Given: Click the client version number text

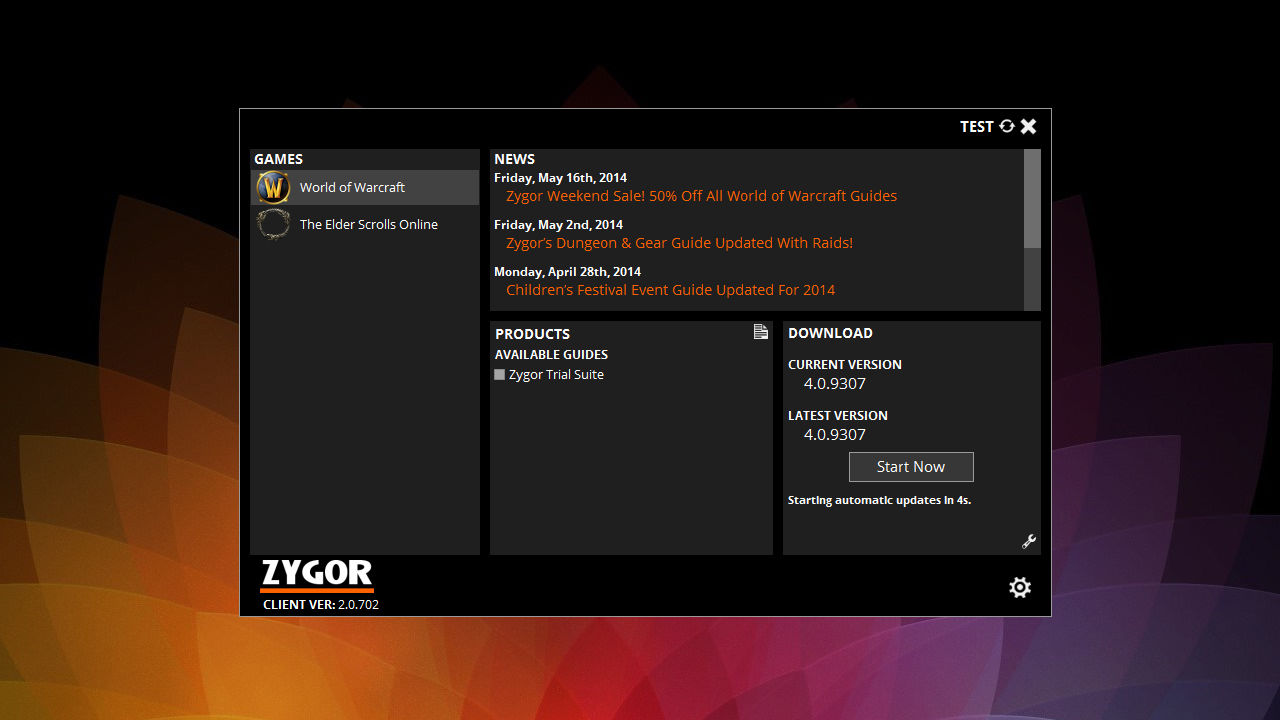Looking at the screenshot, I should (358, 604).
